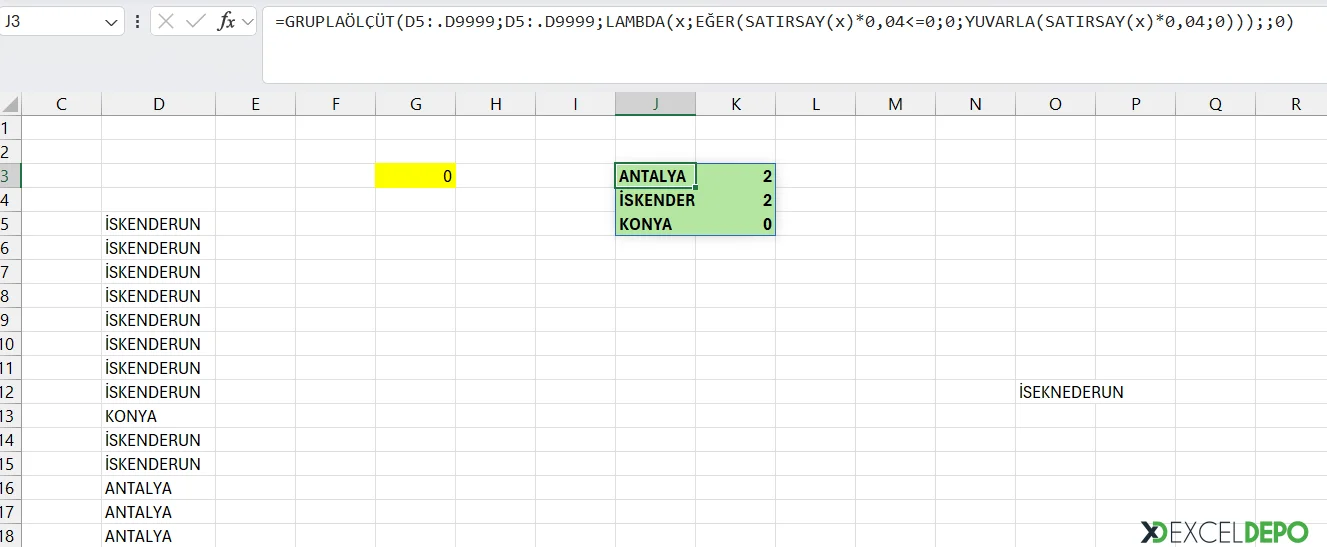Viewport: 1327px width, 547px height.
Task: Select the KONYA cell in column D
Action: (x=158, y=416)
